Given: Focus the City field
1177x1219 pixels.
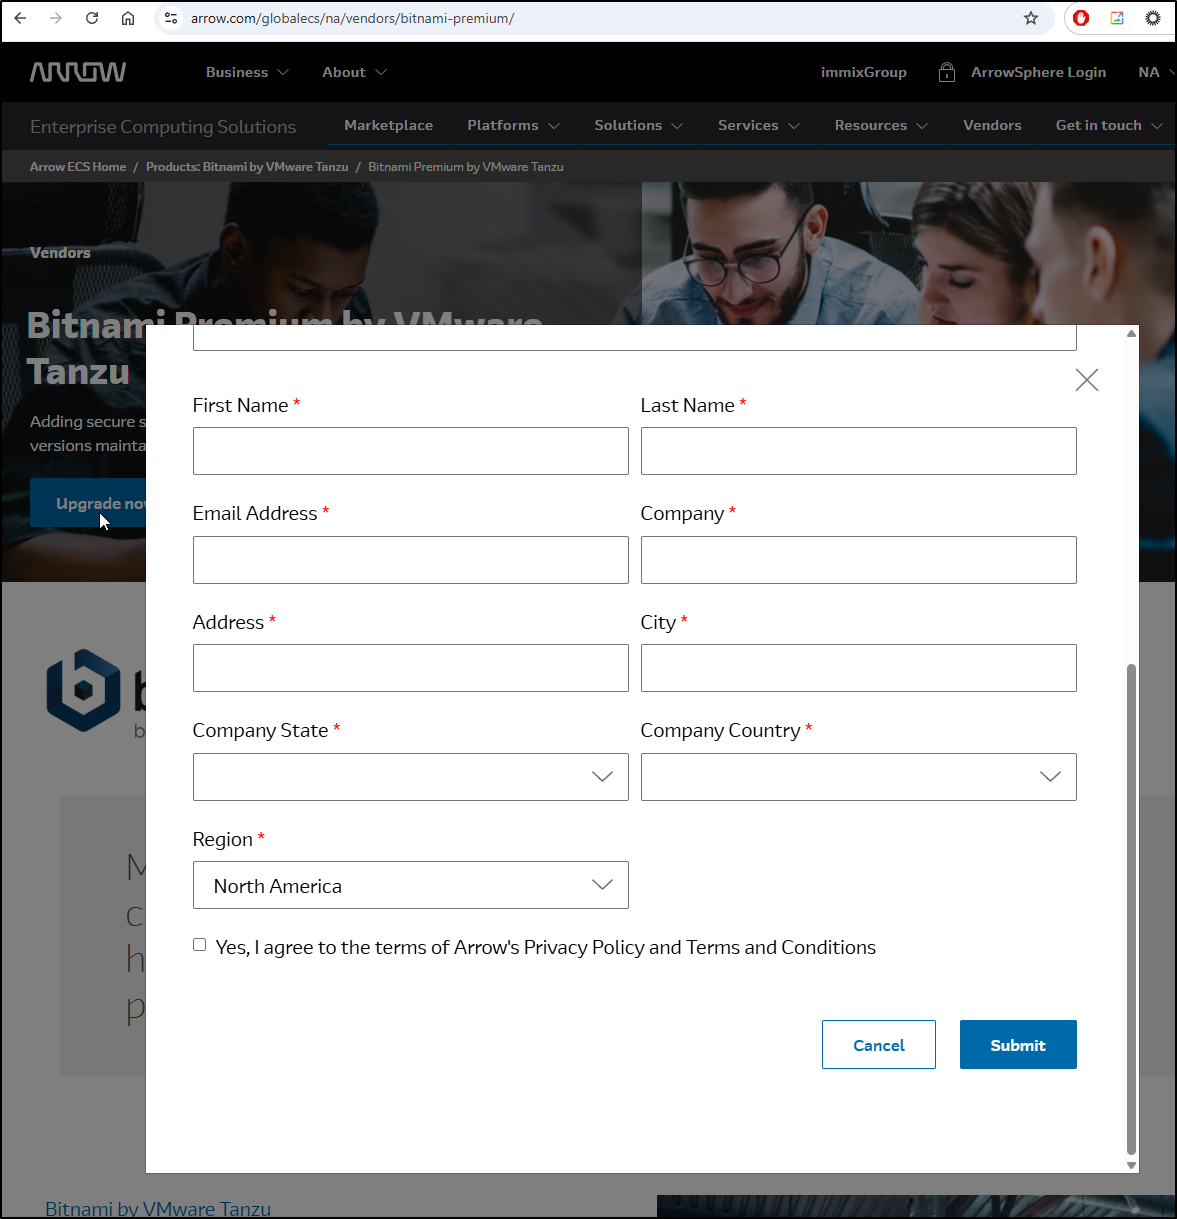Looking at the screenshot, I should click(859, 668).
